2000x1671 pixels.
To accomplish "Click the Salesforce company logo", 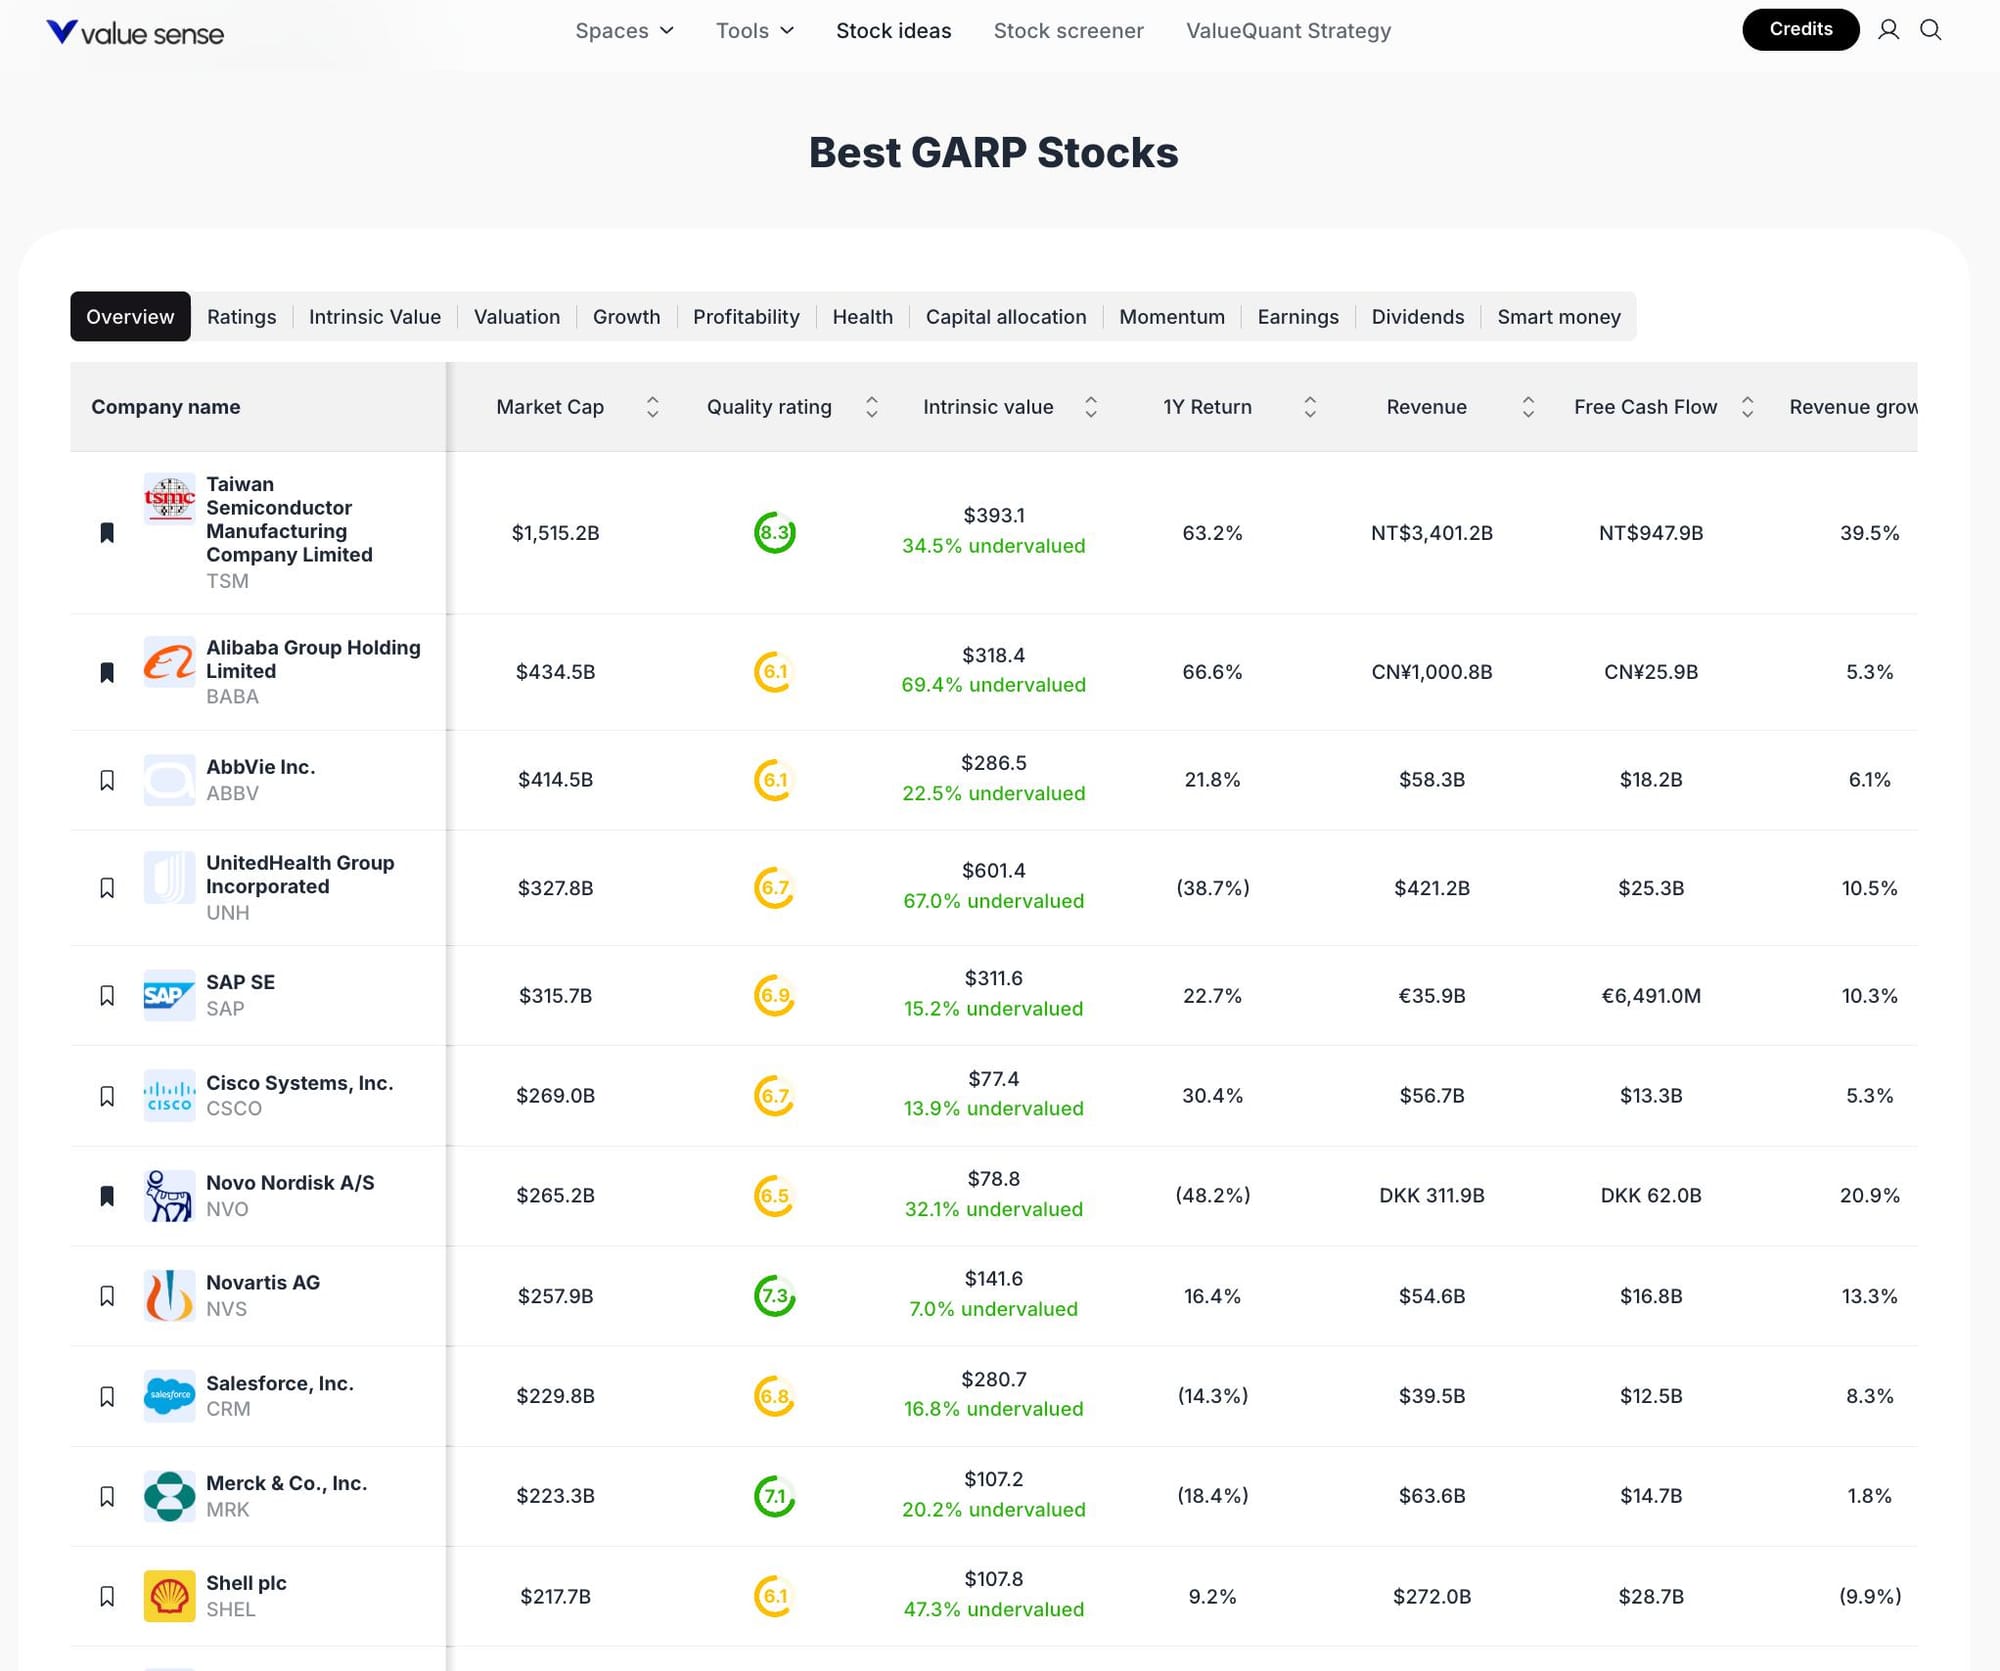I will (169, 1395).
